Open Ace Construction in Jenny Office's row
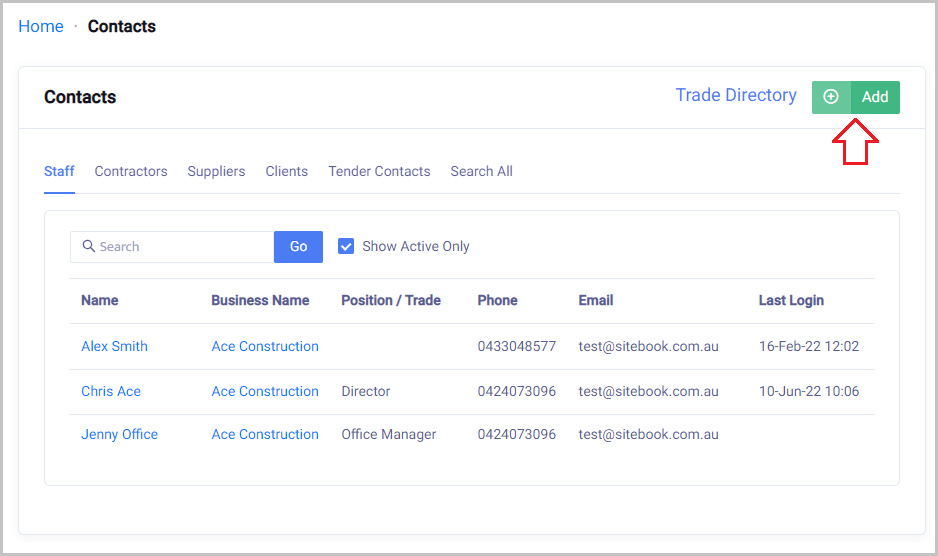The image size is (938, 556). pos(265,434)
